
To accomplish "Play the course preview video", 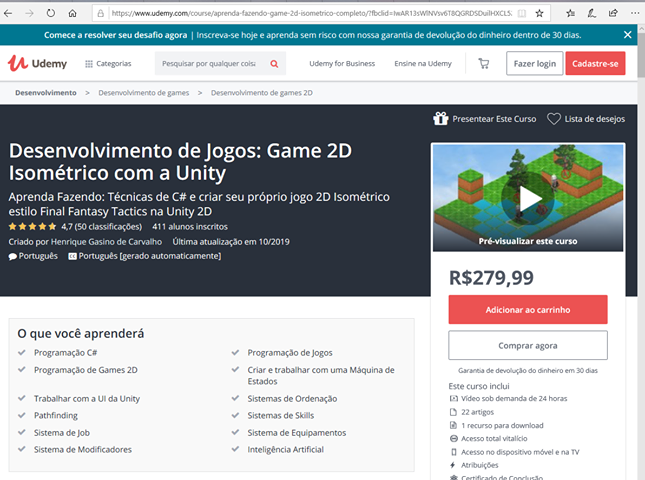I will tap(528, 199).
